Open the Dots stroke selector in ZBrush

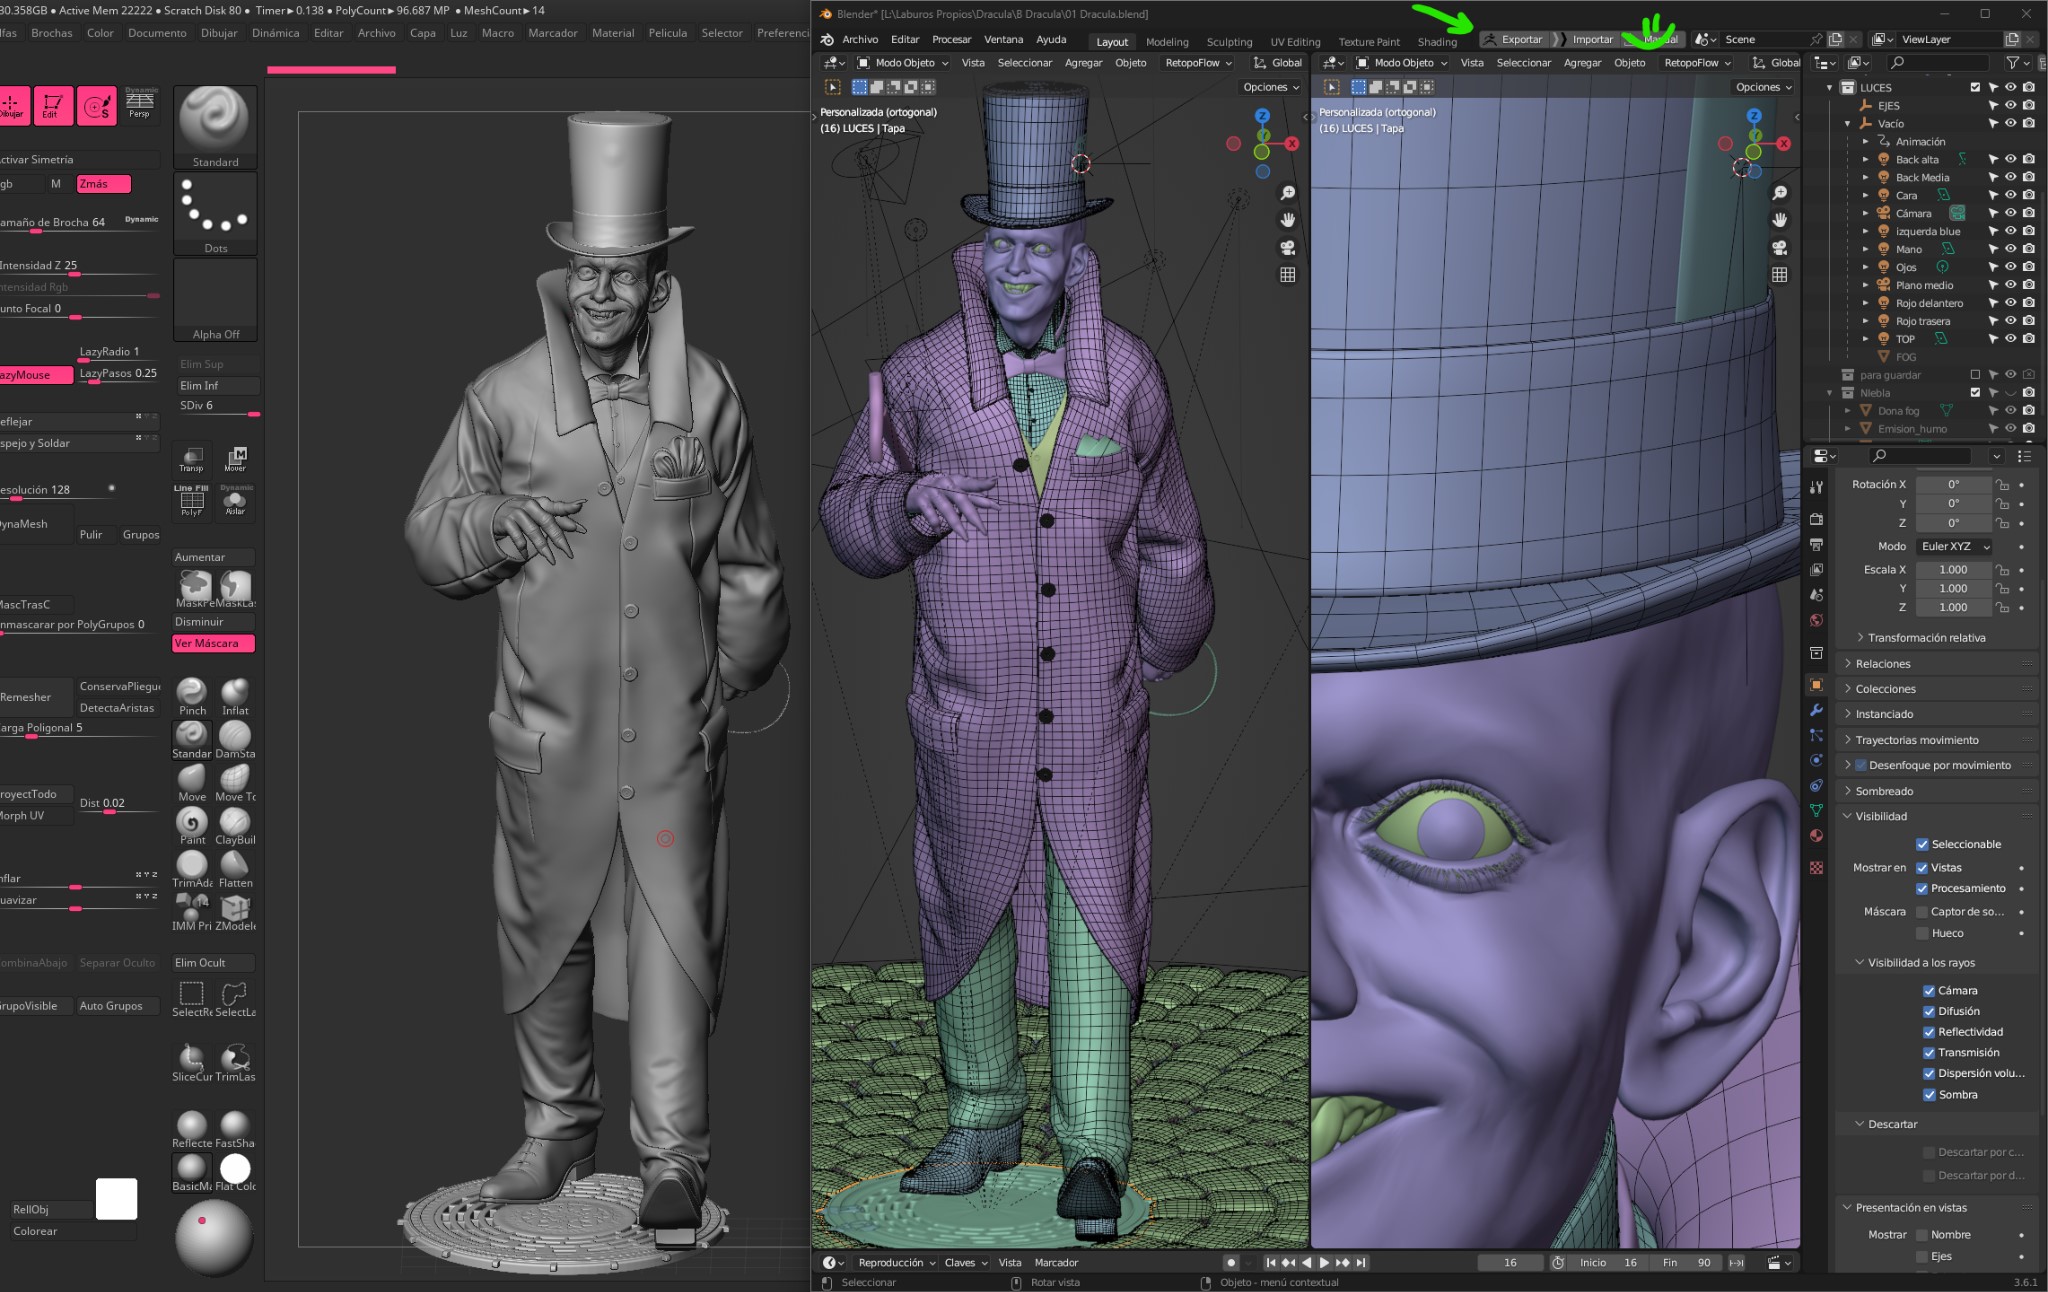[x=215, y=213]
